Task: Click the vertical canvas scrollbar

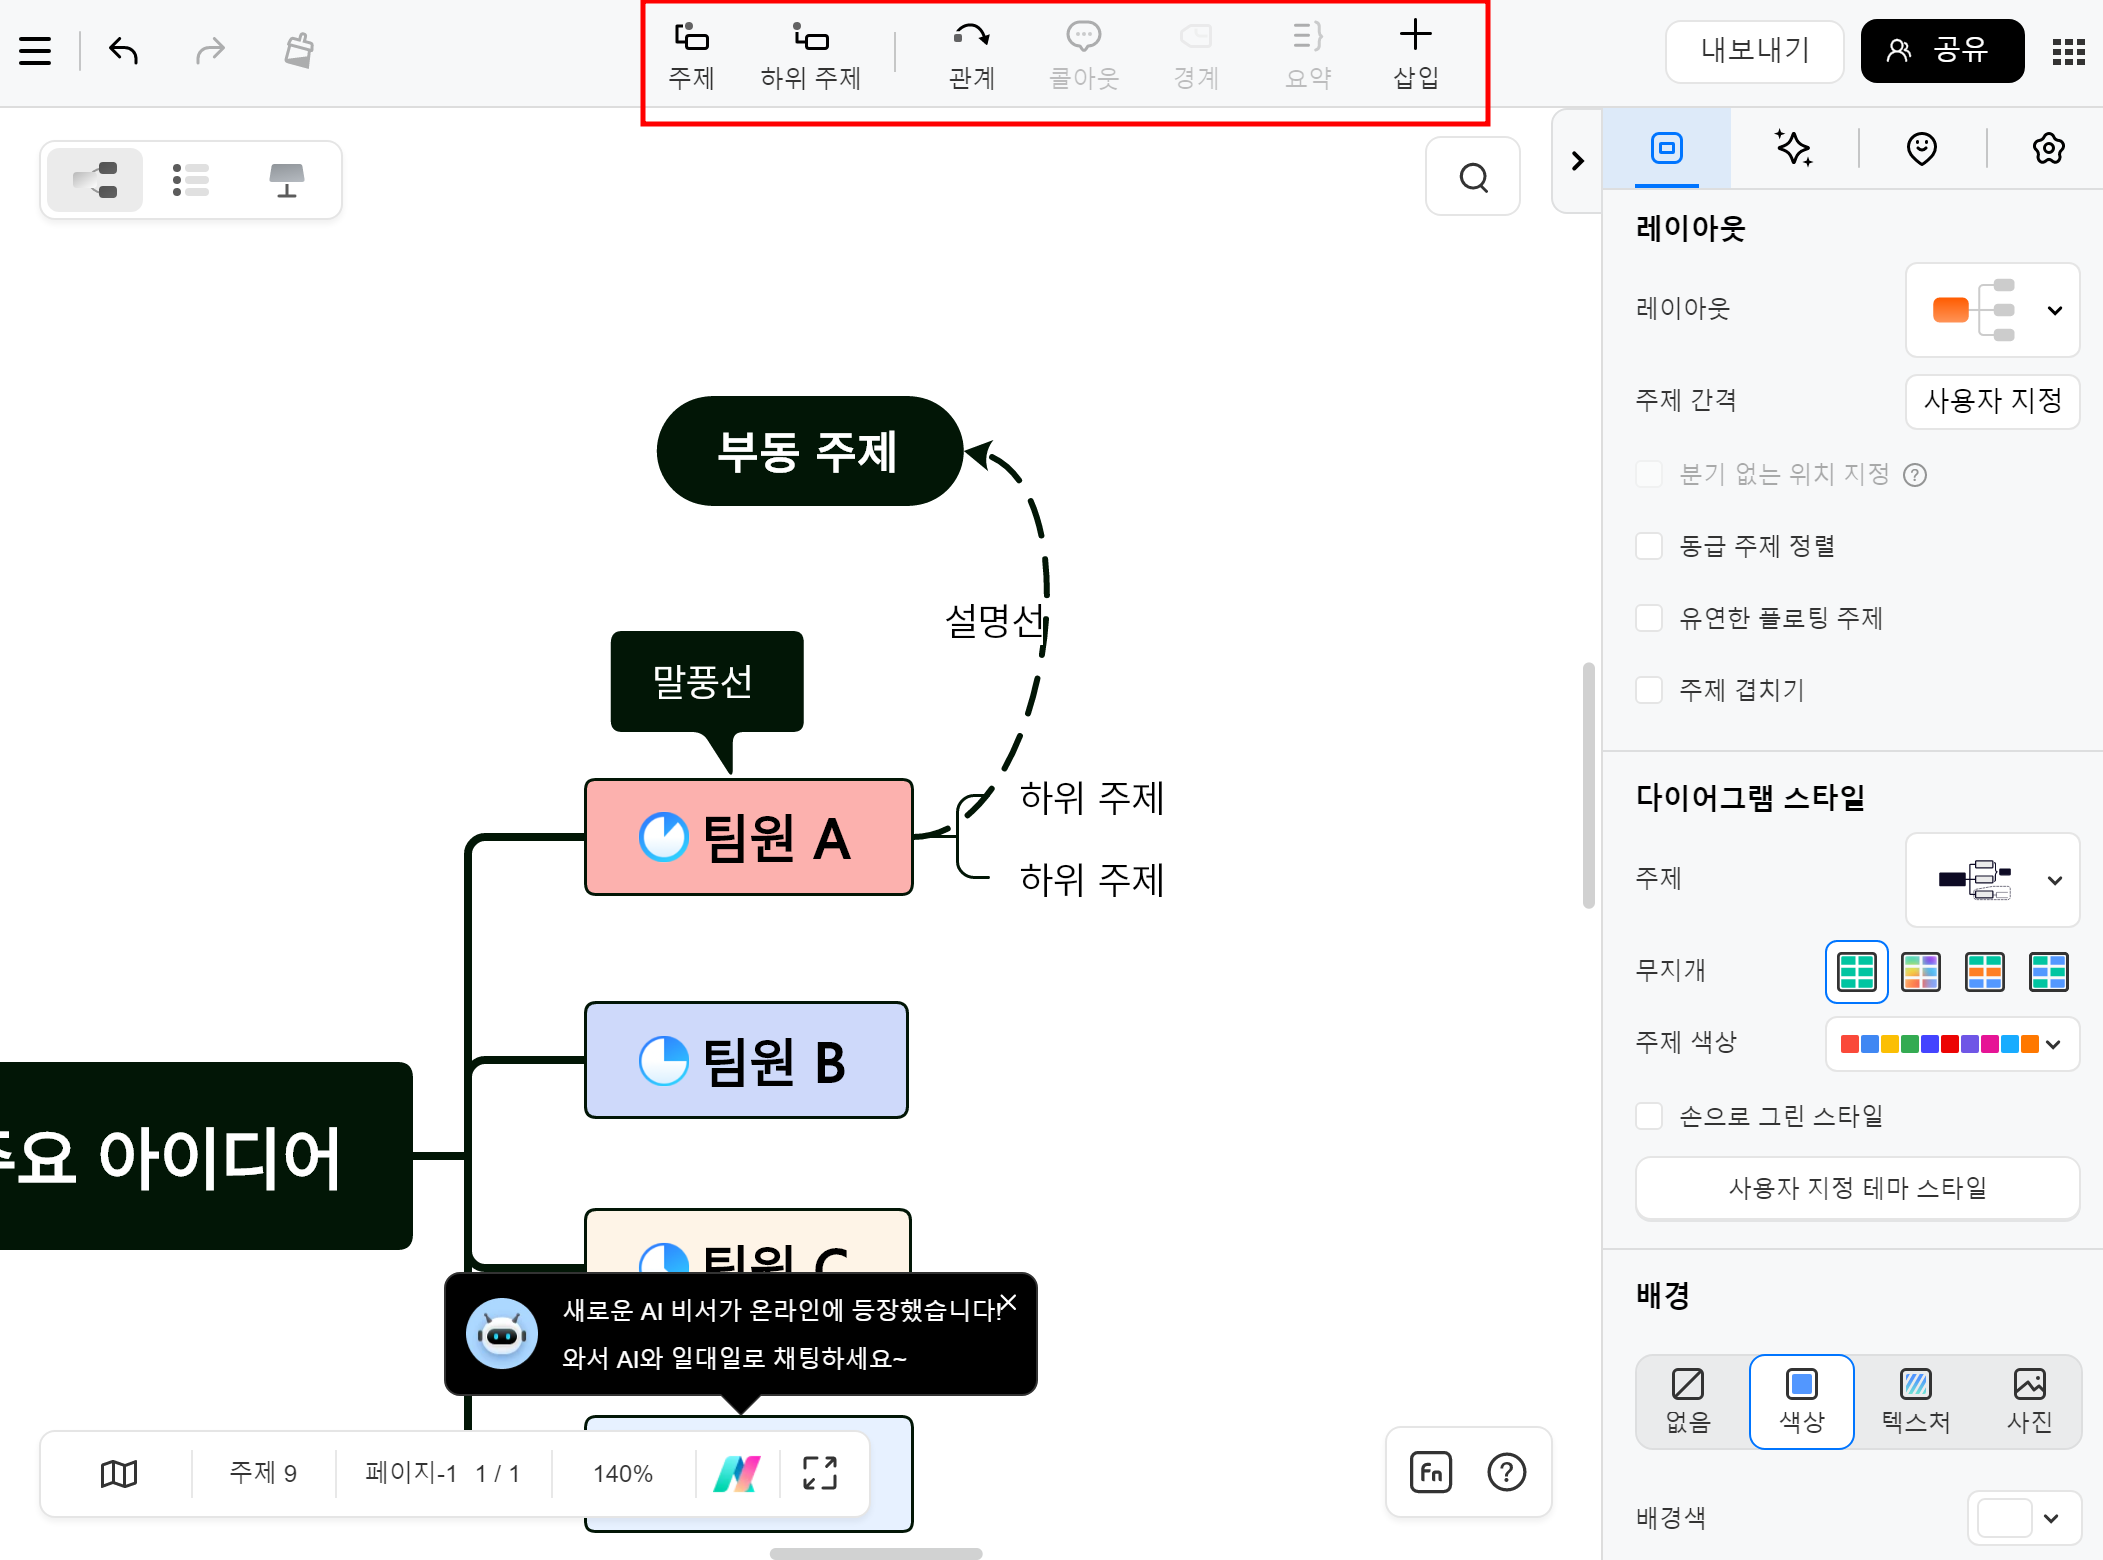Action: 1588,785
